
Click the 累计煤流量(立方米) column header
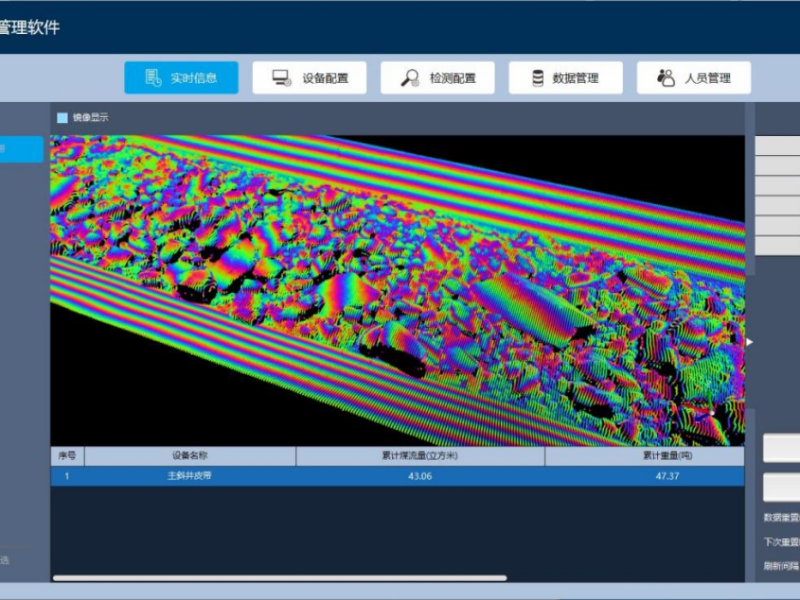click(x=419, y=456)
